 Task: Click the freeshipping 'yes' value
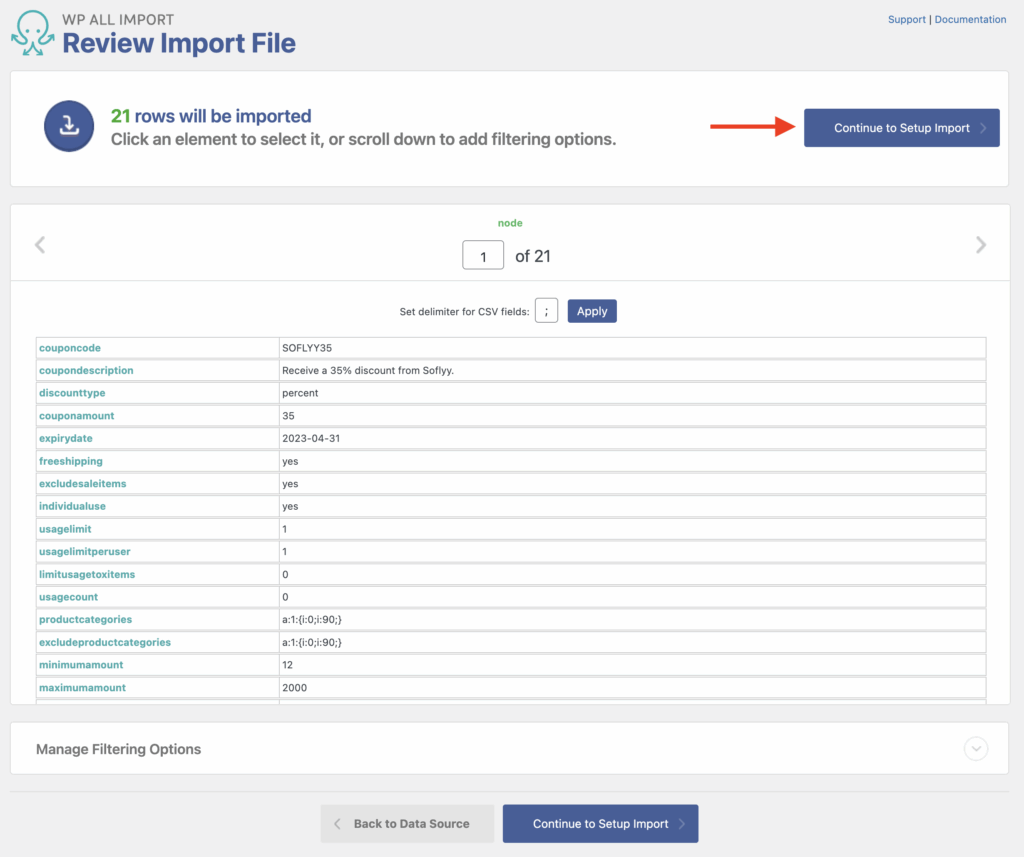pos(290,461)
